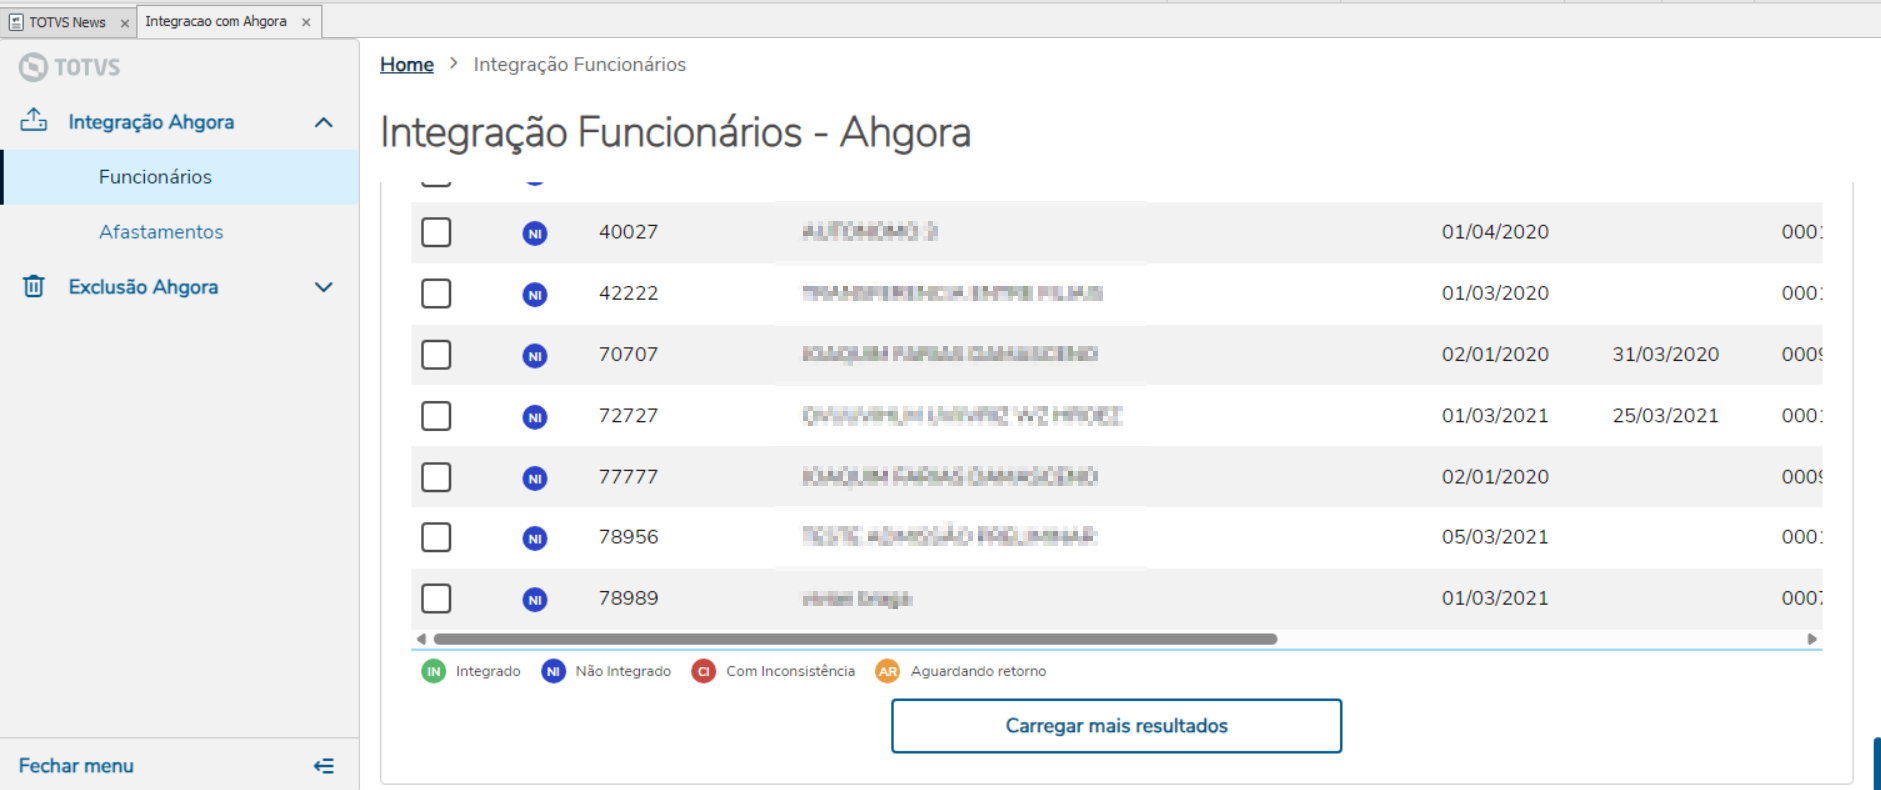
Task: Close the TOTVS News tab
Action: (x=125, y=23)
